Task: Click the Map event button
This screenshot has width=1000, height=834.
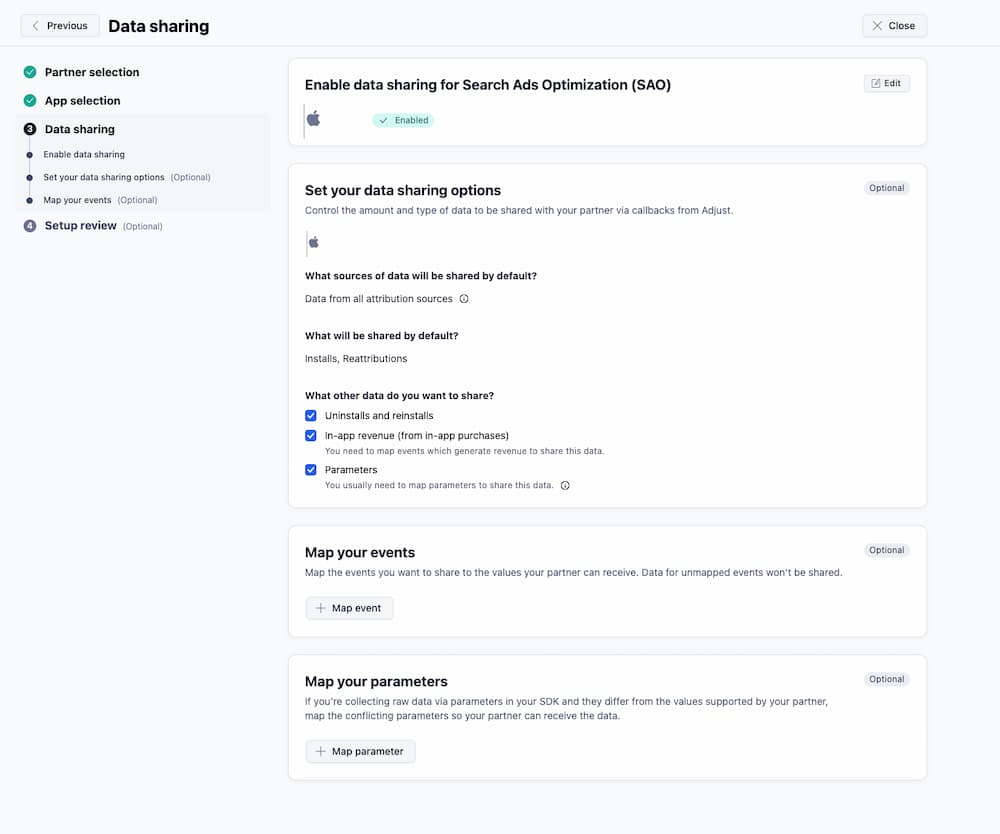Action: click(349, 607)
